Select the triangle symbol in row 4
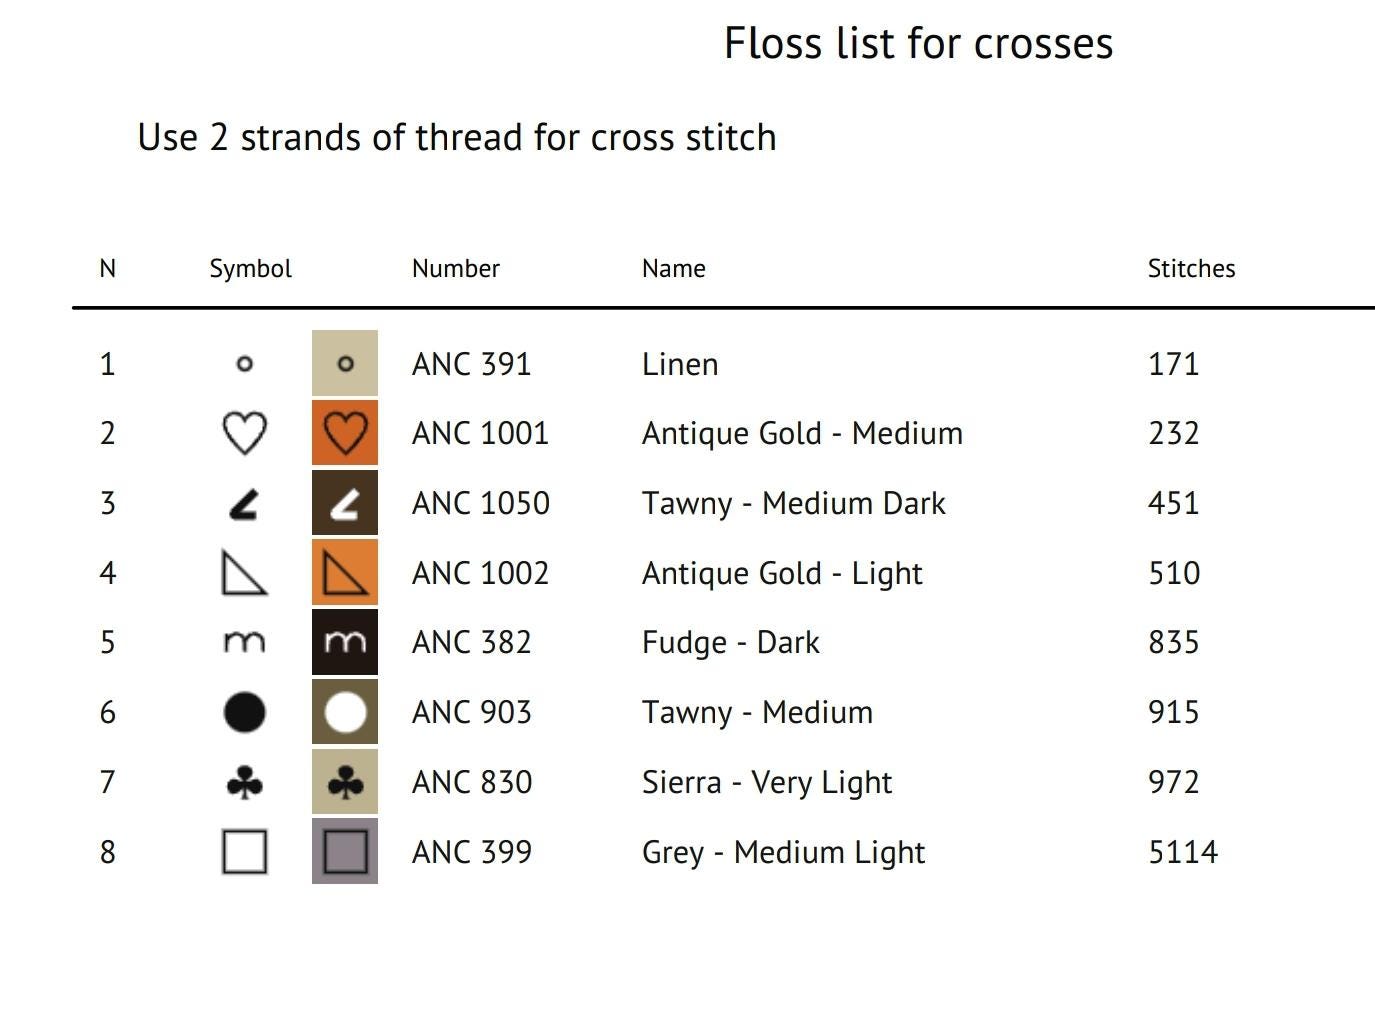1375x1010 pixels. coord(244,573)
